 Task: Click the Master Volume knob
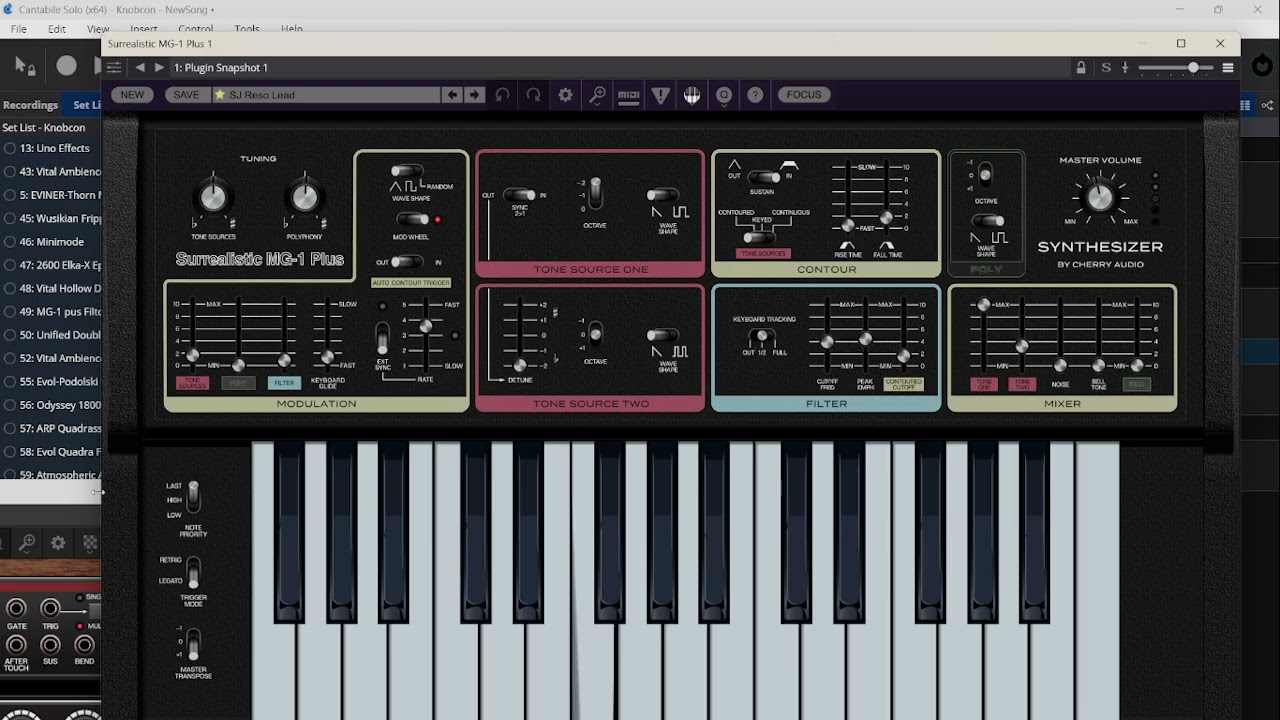click(1100, 196)
